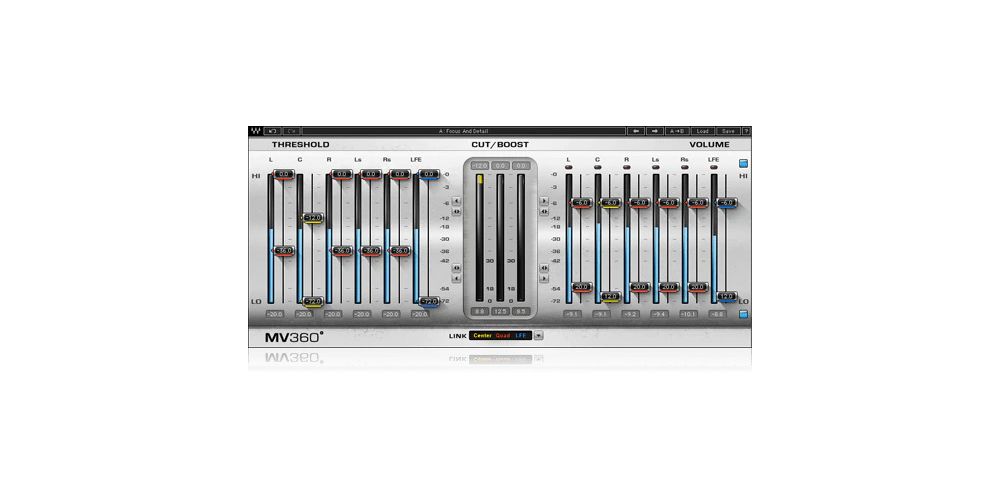The width and height of the screenshot is (1000, 500).
Task: Click the Volume Ls output value -9.4
Action: click(659, 314)
